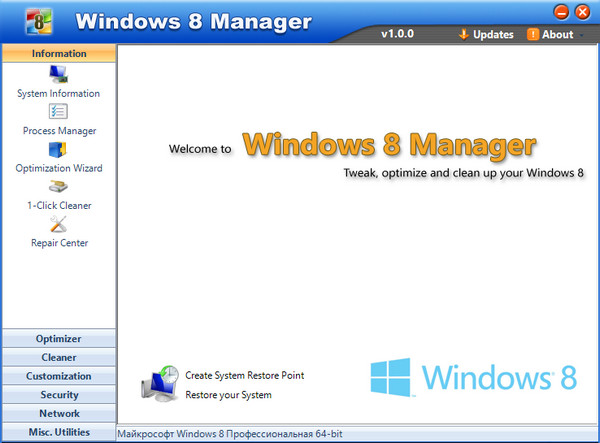Select the Information tab
This screenshot has height=443, width=600.
59,53
